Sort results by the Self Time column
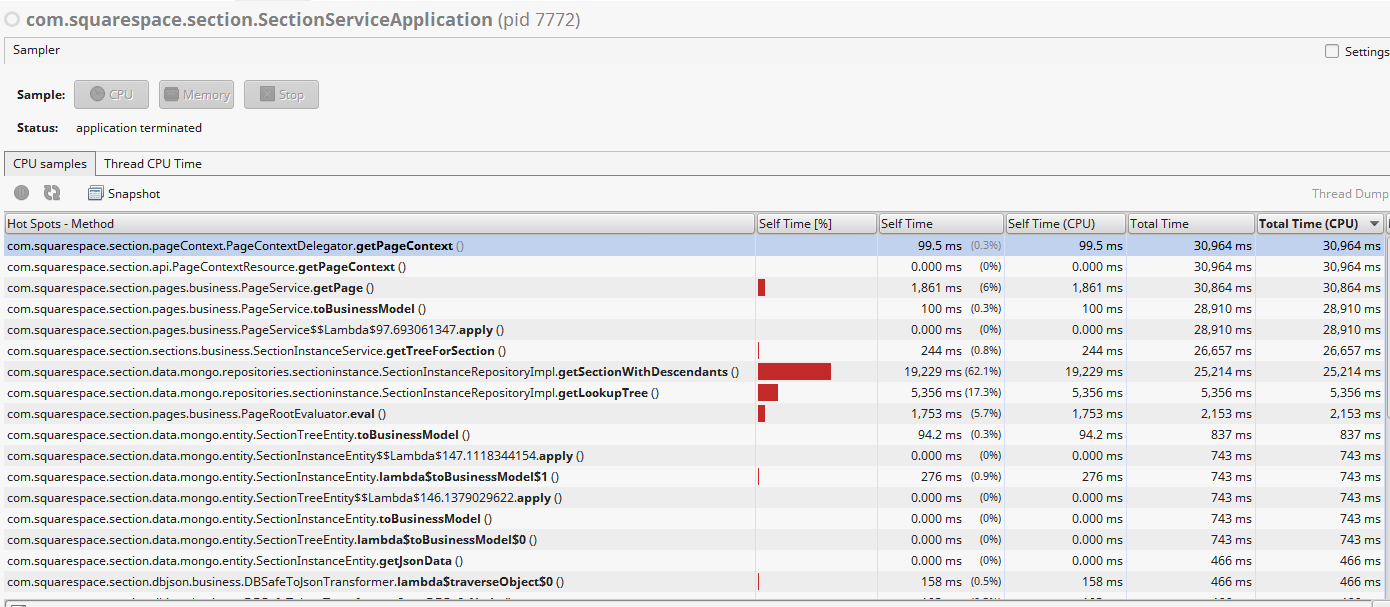Viewport: 1390px width, 607px height. tap(940, 222)
